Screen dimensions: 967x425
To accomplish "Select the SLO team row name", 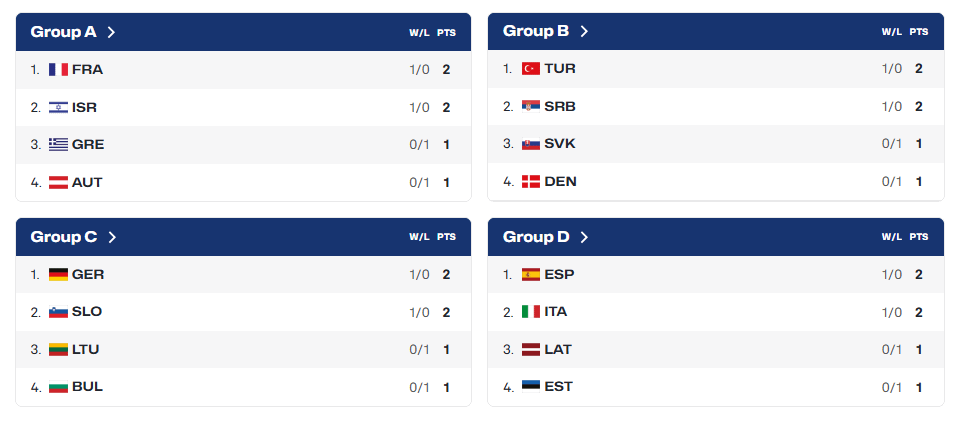I will pos(87,312).
